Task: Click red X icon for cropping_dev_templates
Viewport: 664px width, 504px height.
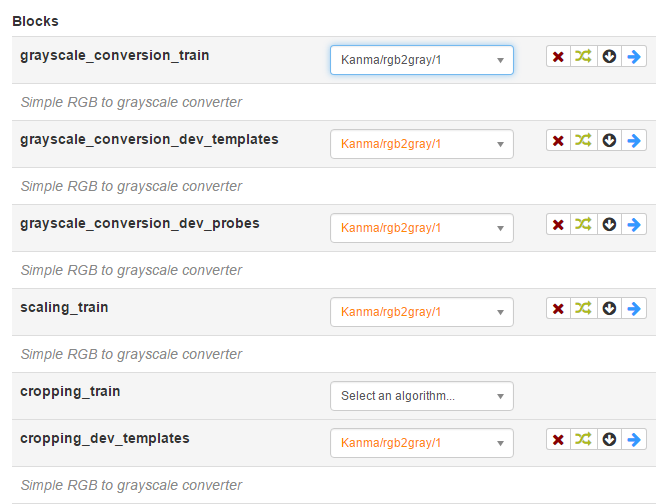Action: [x=558, y=439]
